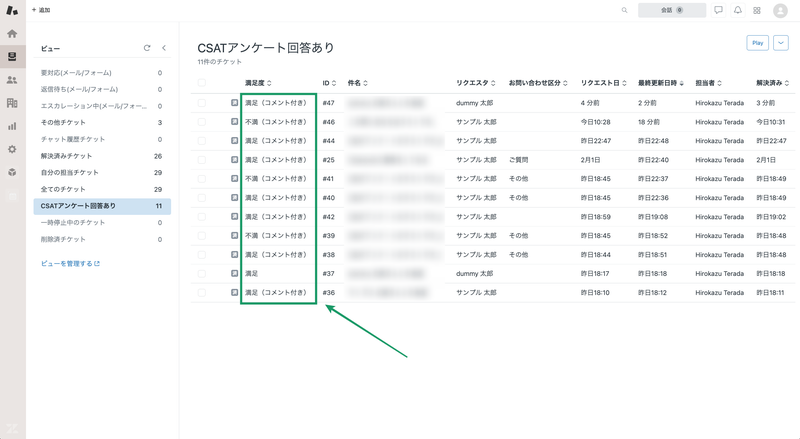Refresh the views list
The width and height of the screenshot is (800, 439).
tap(147, 48)
